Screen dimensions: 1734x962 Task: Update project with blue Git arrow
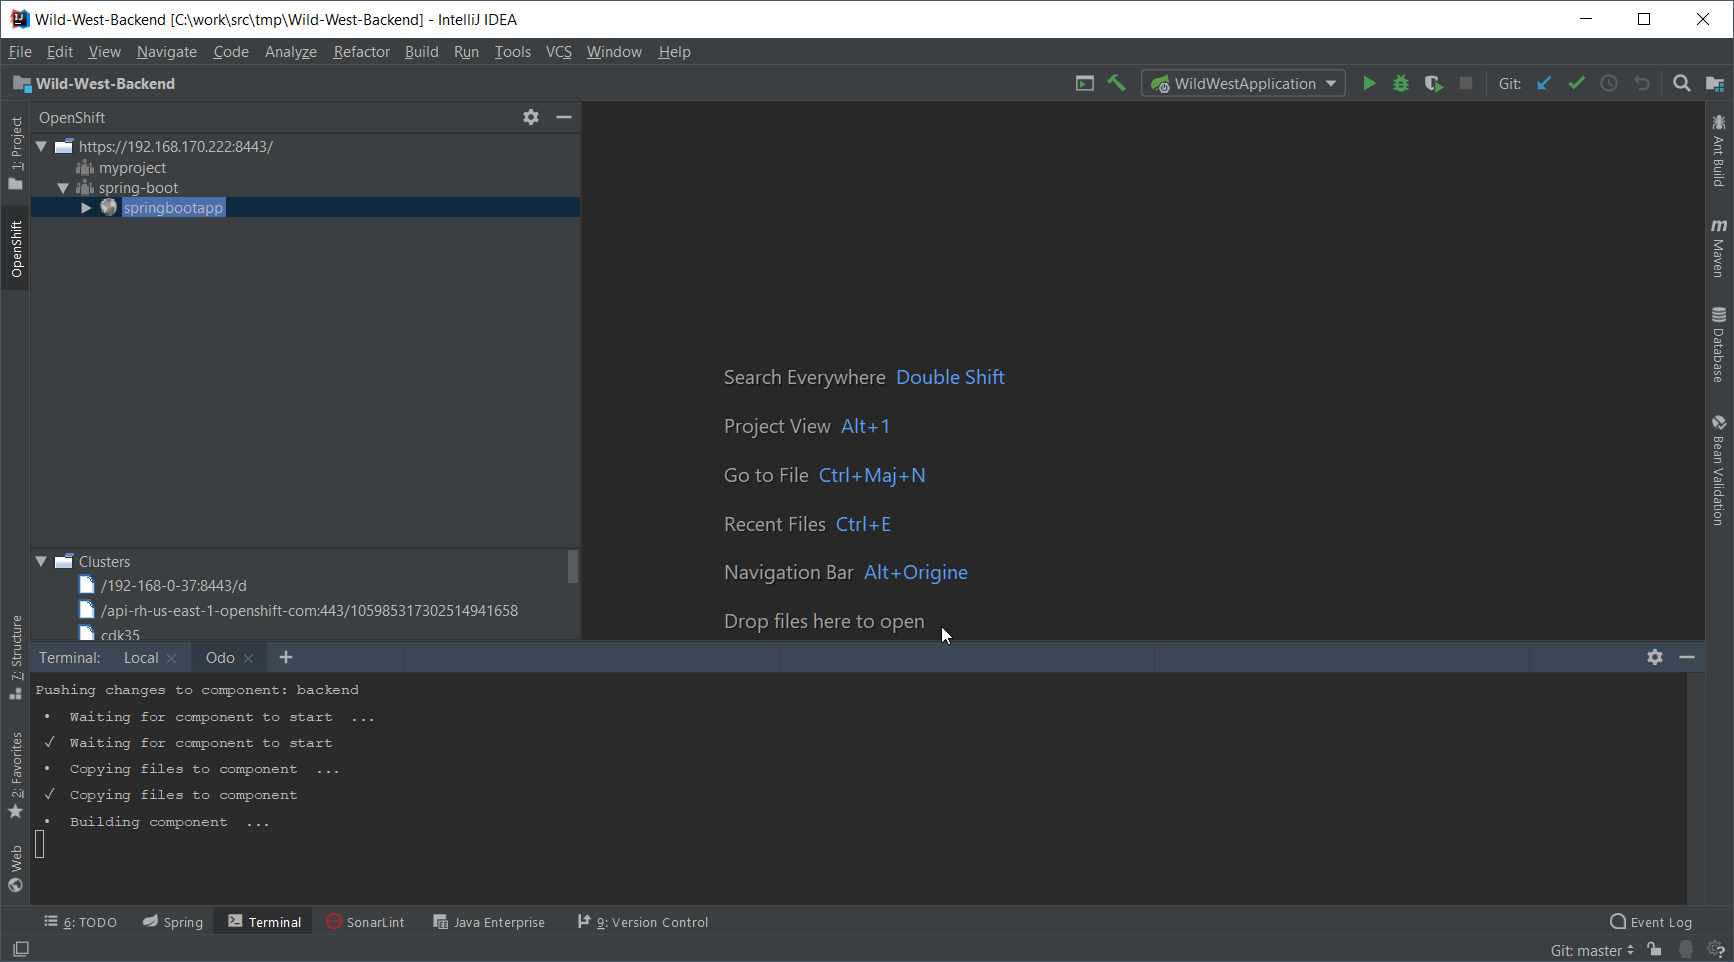[1544, 83]
